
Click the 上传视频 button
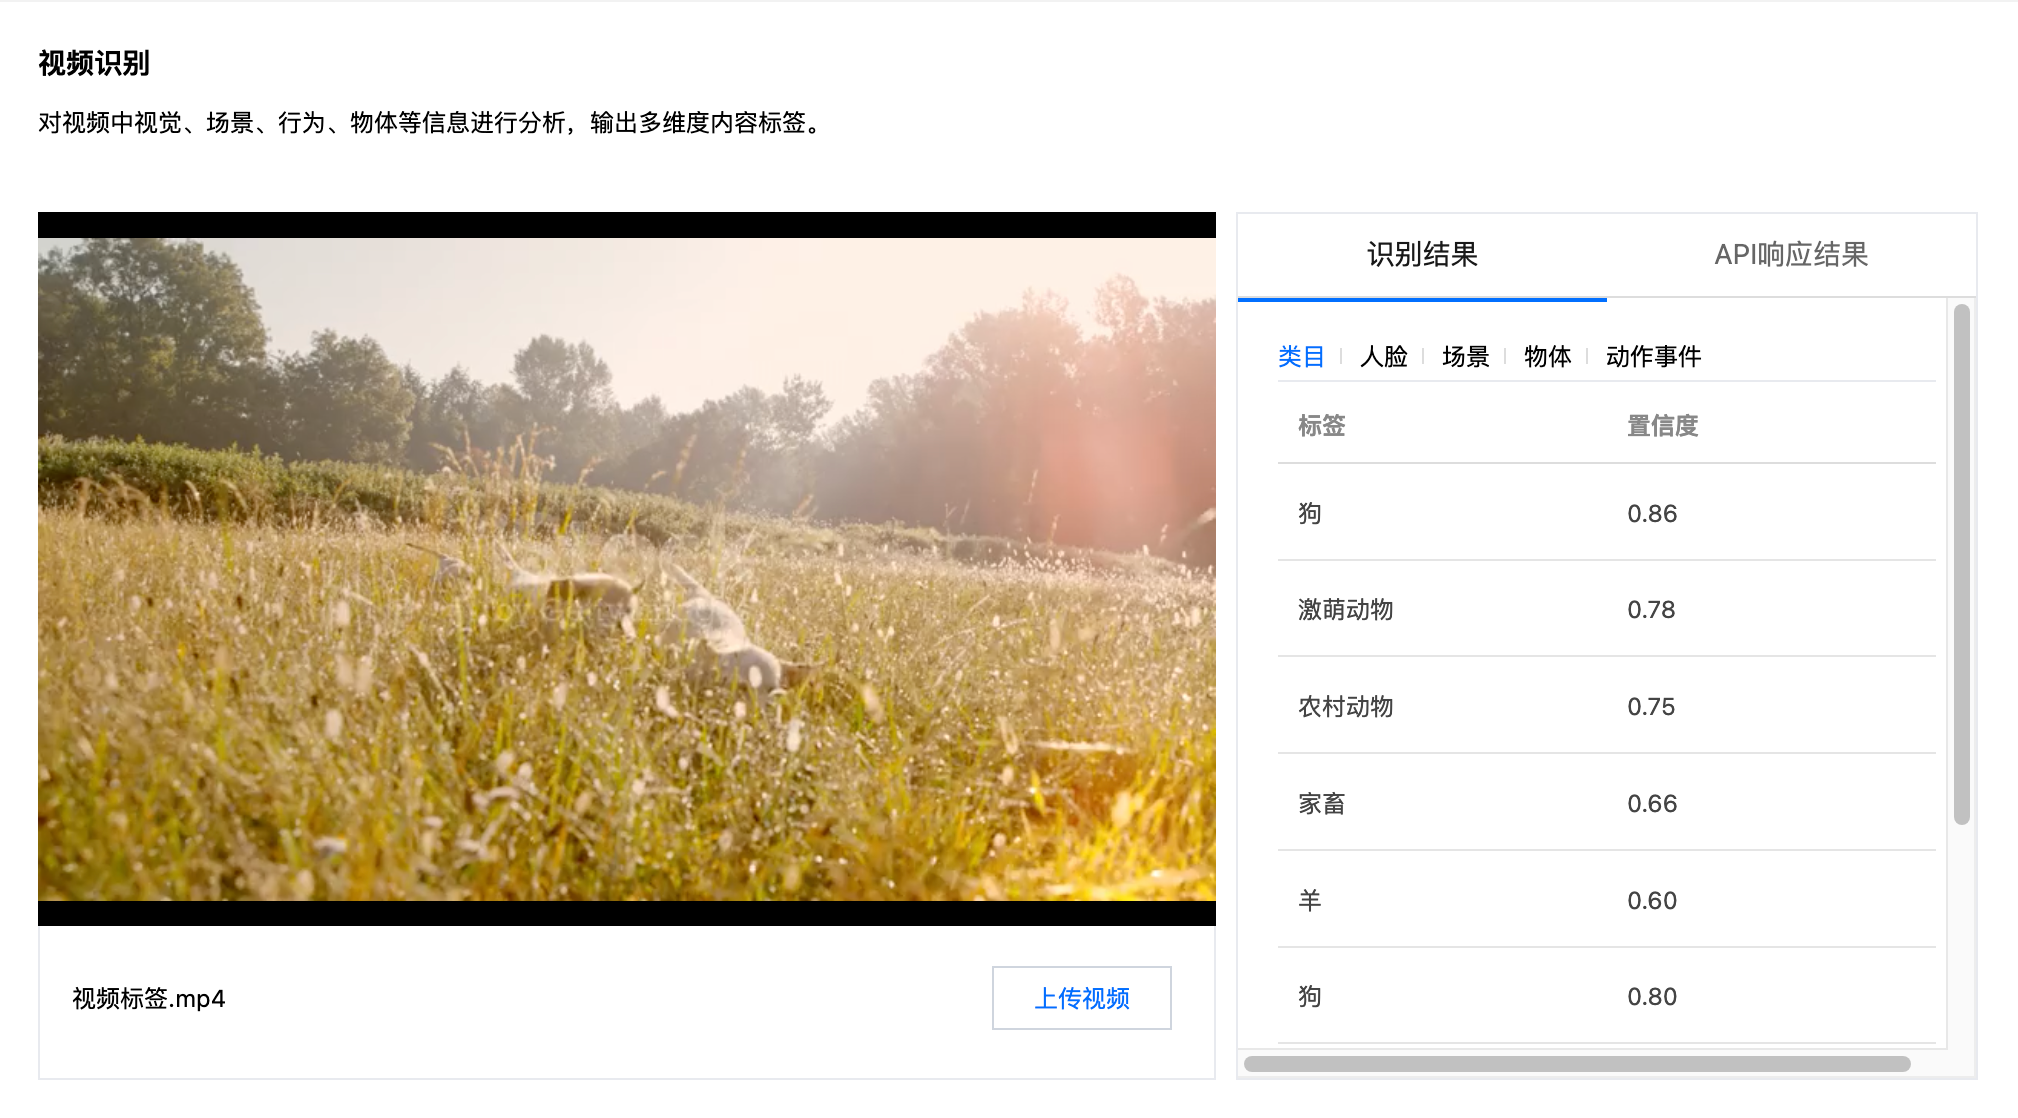point(1082,998)
